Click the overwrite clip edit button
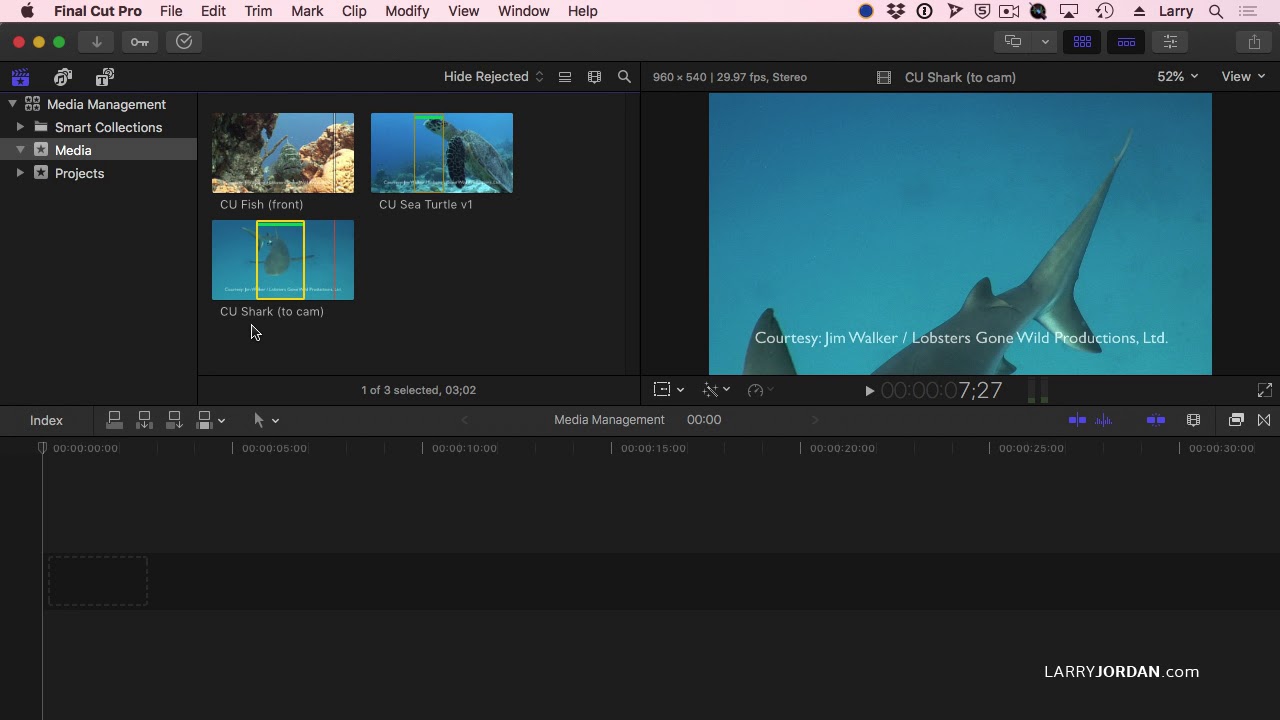Image resolution: width=1280 pixels, height=720 pixels. [204, 420]
